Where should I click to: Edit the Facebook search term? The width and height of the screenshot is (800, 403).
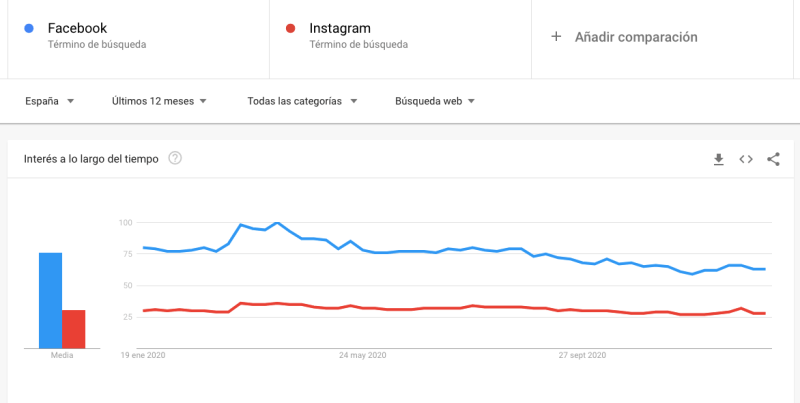(x=77, y=28)
